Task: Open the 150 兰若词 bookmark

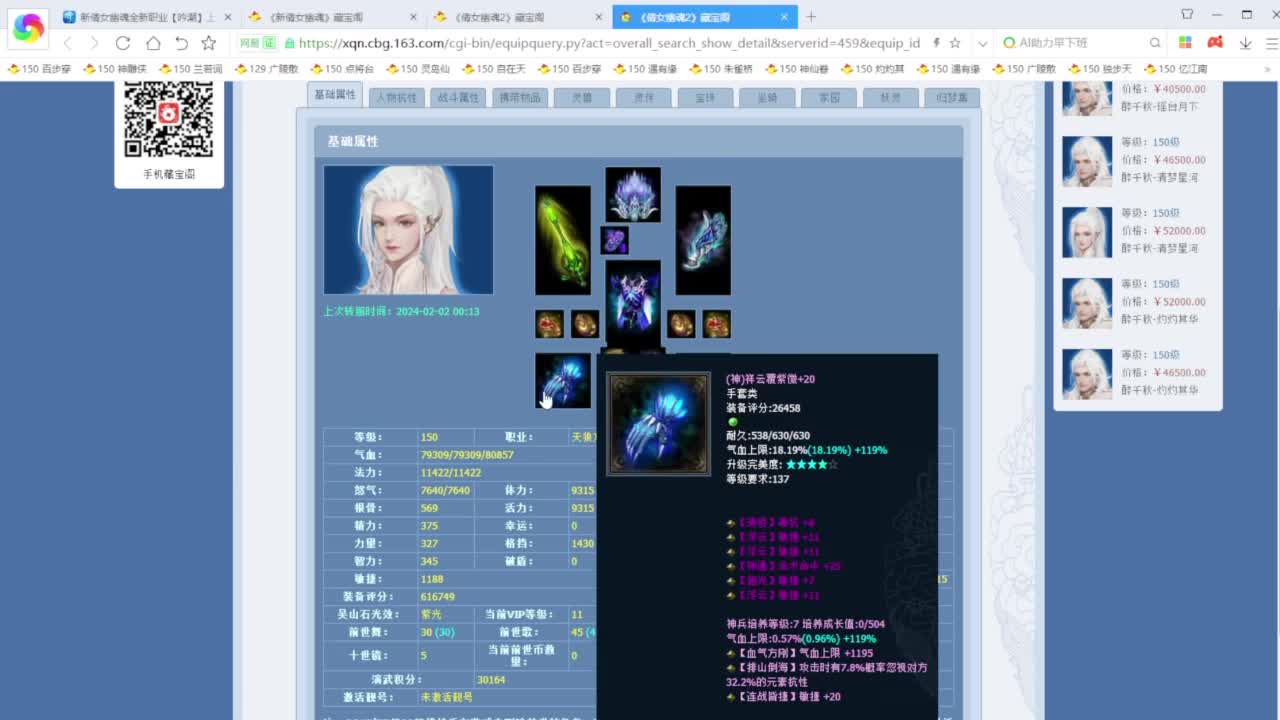Action: (190, 69)
